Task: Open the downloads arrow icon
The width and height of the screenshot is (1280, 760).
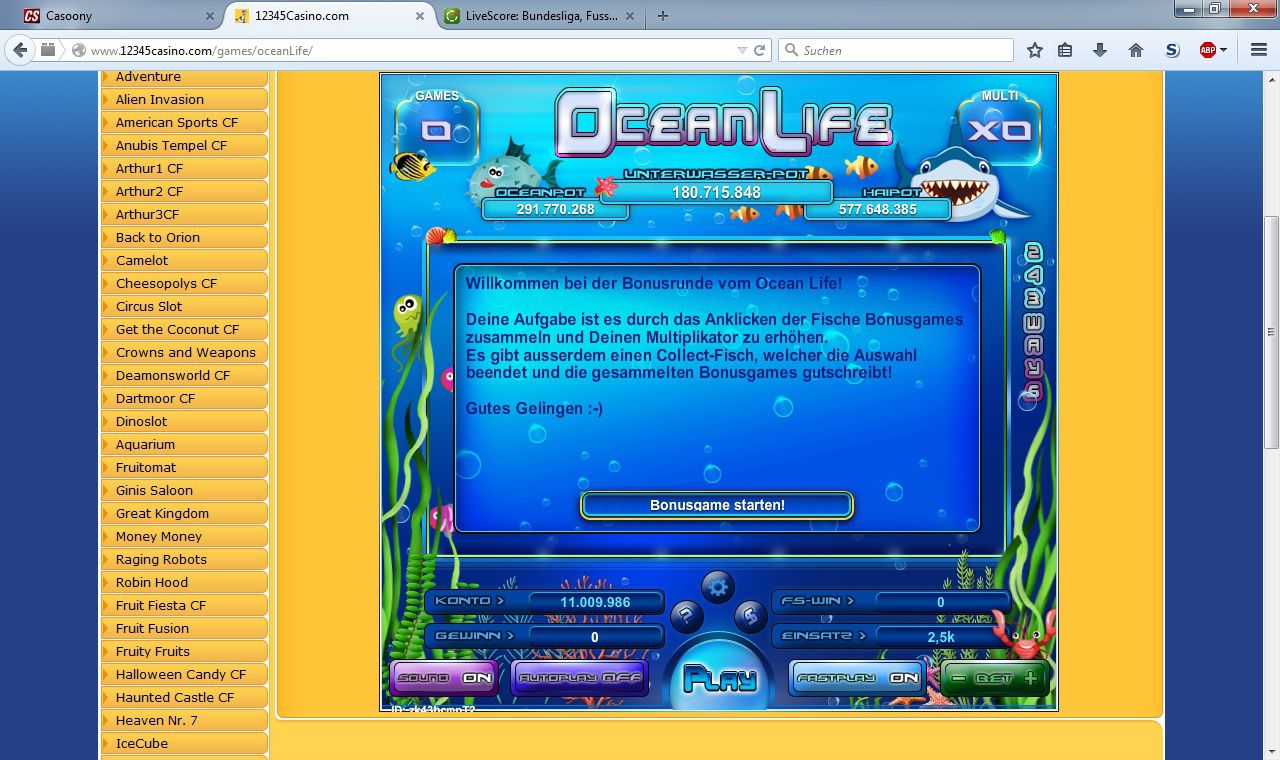Action: click(x=1100, y=50)
